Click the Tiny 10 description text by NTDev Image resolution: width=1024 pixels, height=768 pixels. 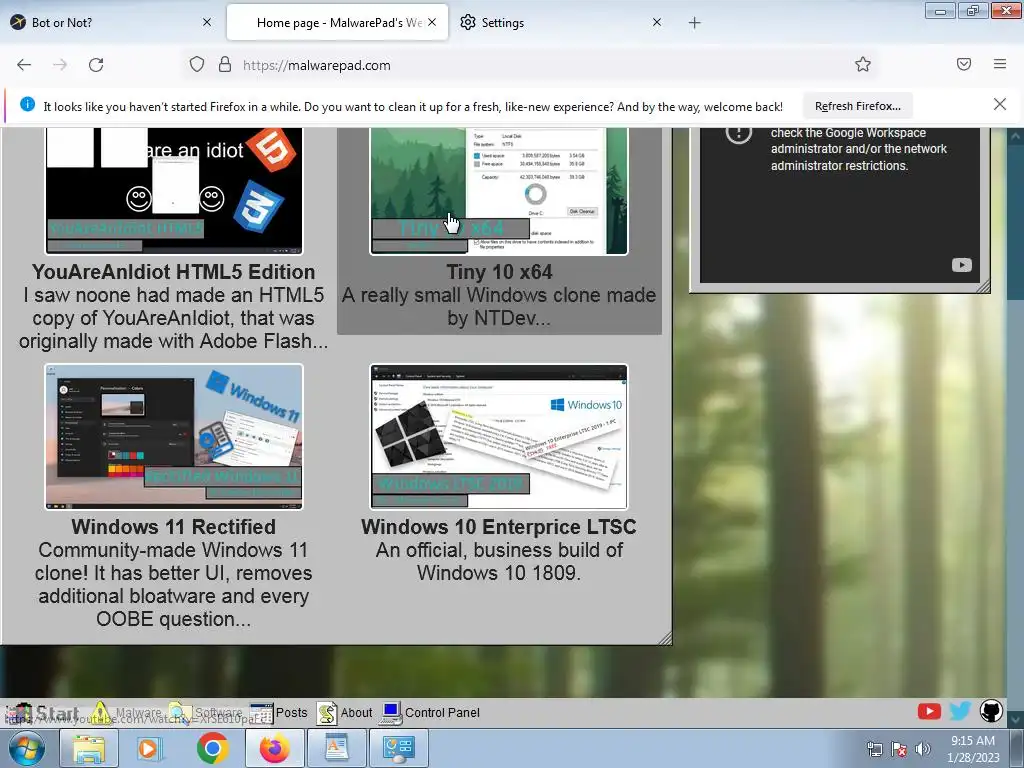tap(499, 306)
